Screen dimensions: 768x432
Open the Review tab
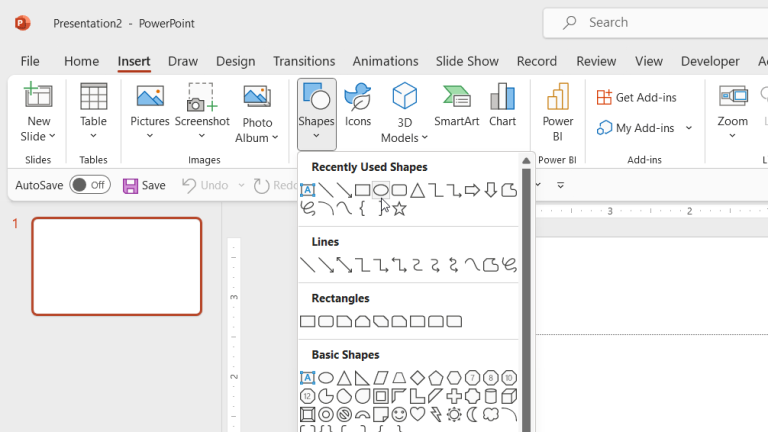(596, 61)
